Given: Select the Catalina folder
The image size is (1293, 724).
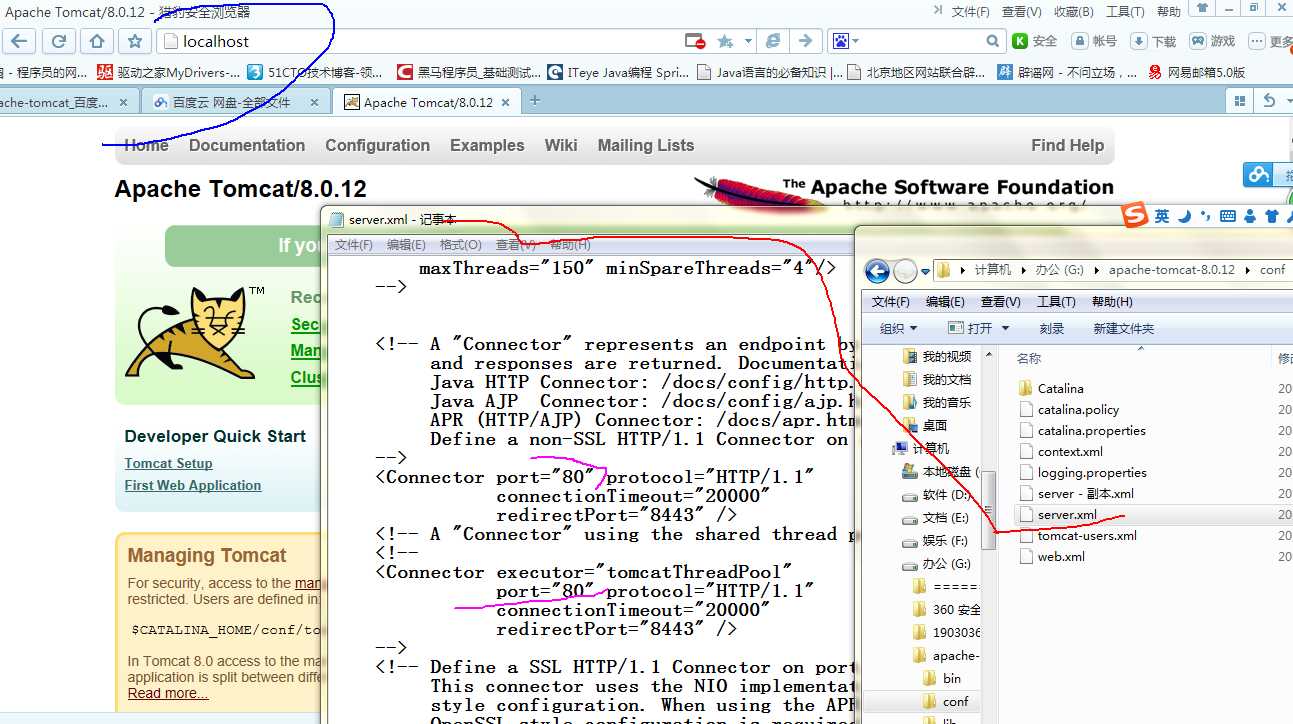Looking at the screenshot, I should (x=1060, y=388).
